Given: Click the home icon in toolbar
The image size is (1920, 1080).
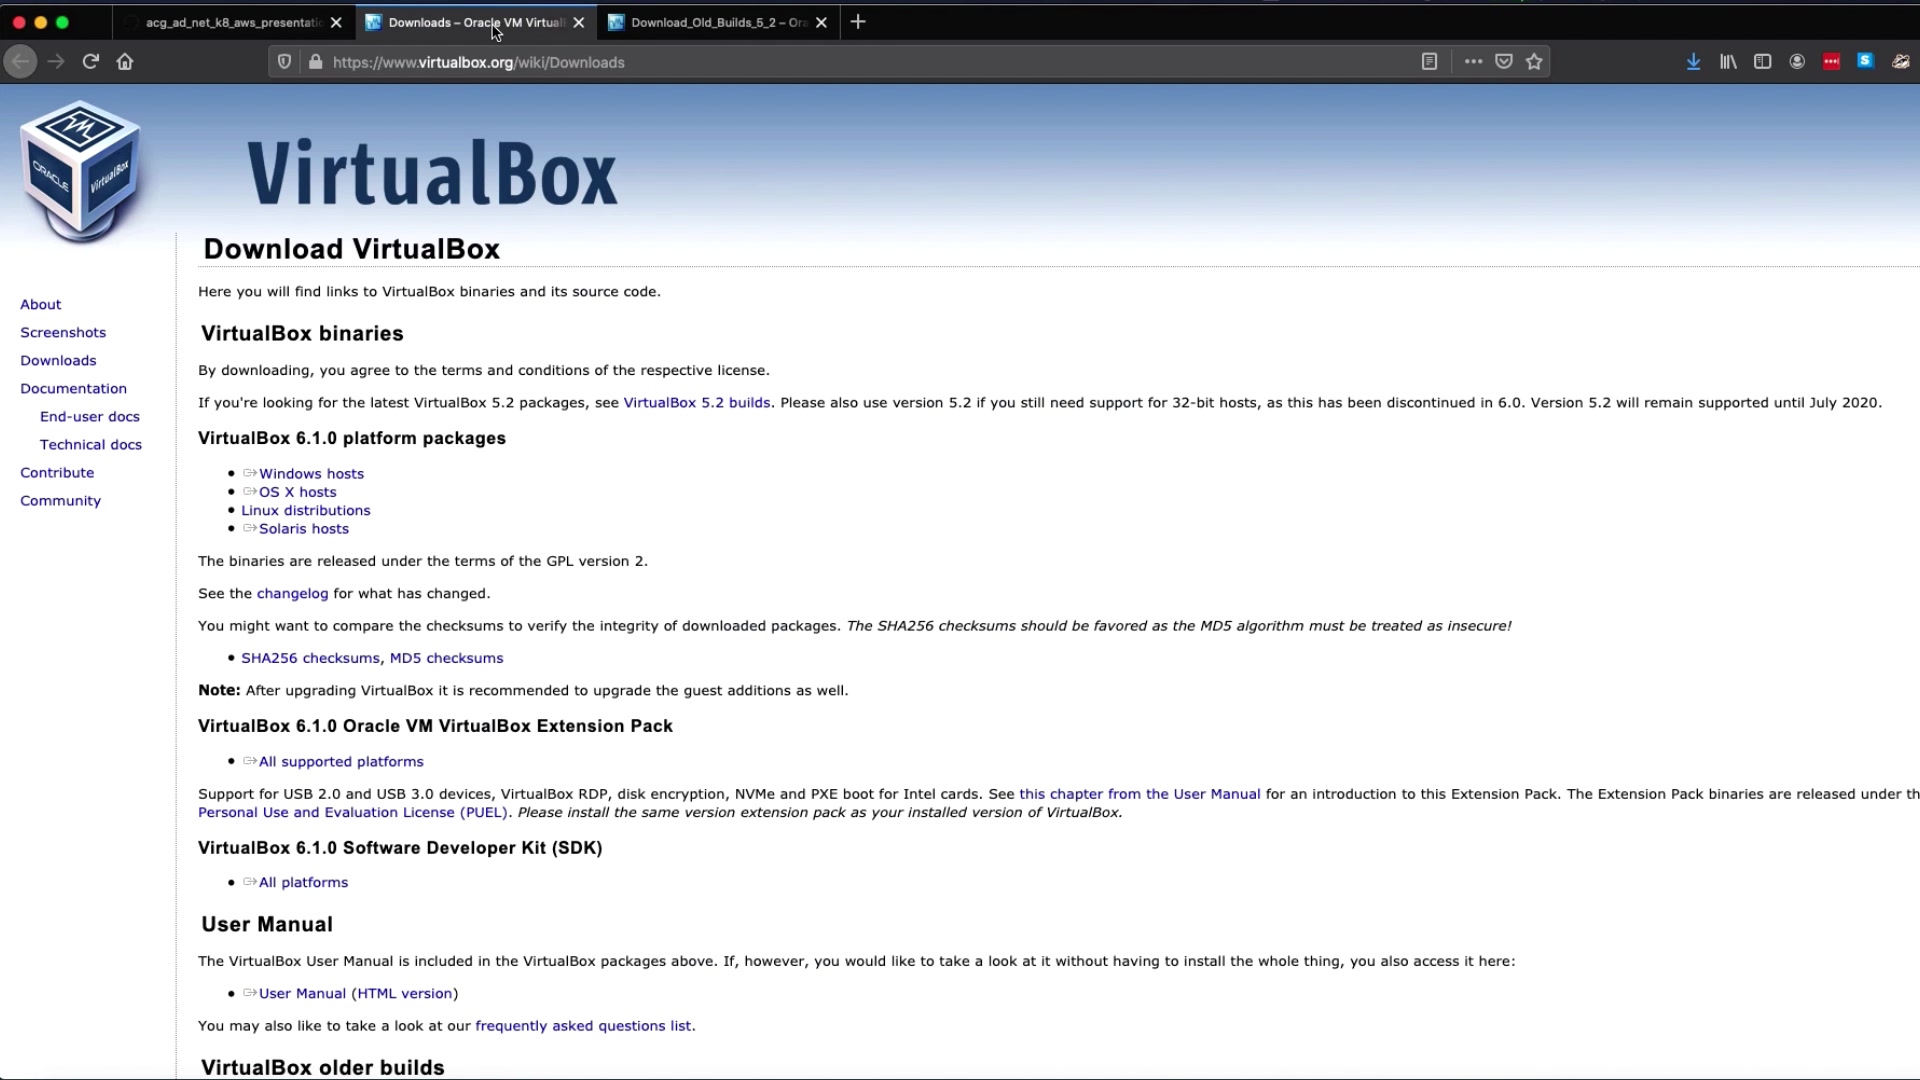Looking at the screenshot, I should 125,62.
